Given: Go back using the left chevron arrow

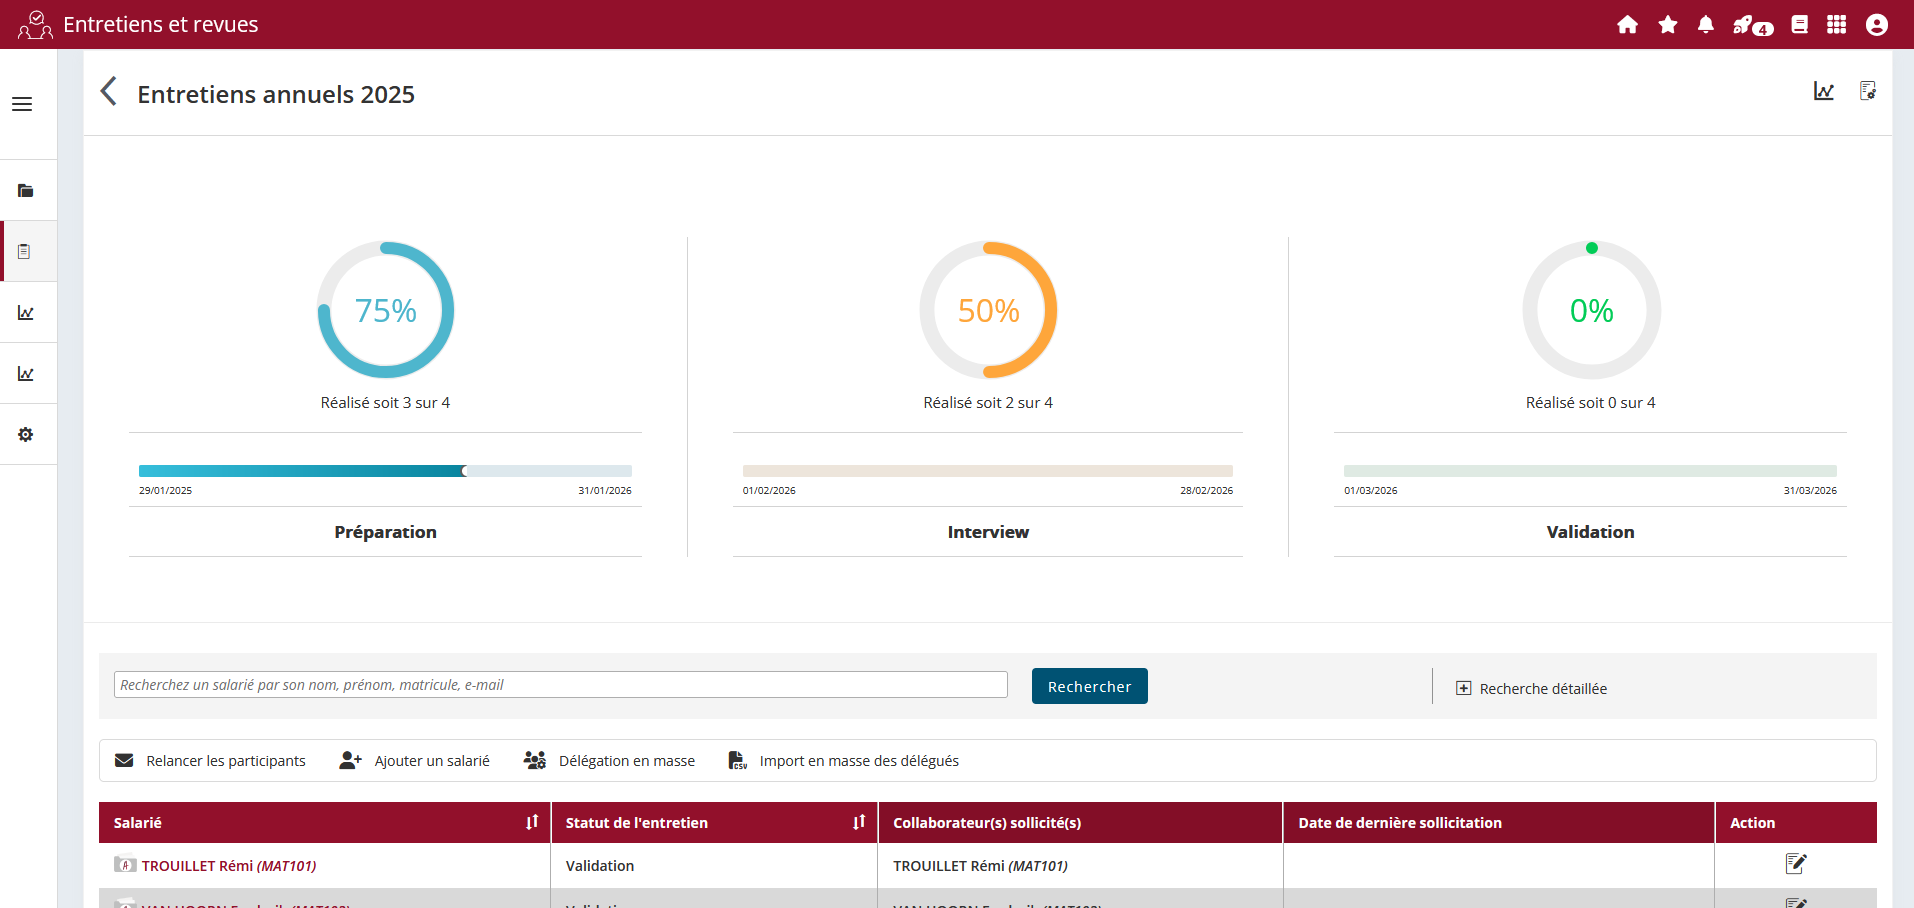Looking at the screenshot, I should pyautogui.click(x=109, y=92).
